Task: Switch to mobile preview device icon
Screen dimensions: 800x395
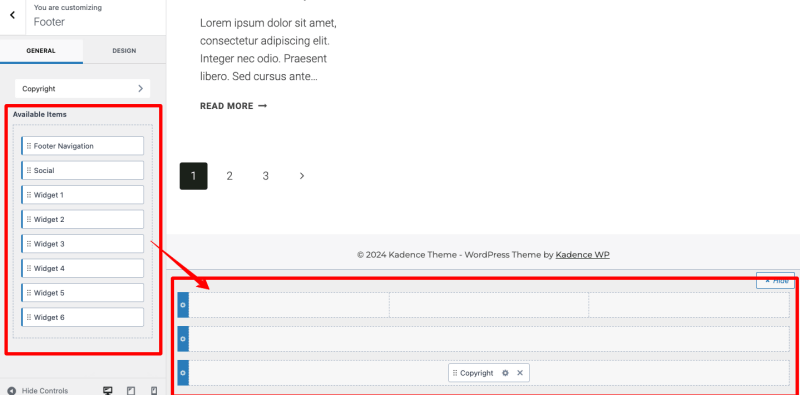Action: pyautogui.click(x=154, y=390)
